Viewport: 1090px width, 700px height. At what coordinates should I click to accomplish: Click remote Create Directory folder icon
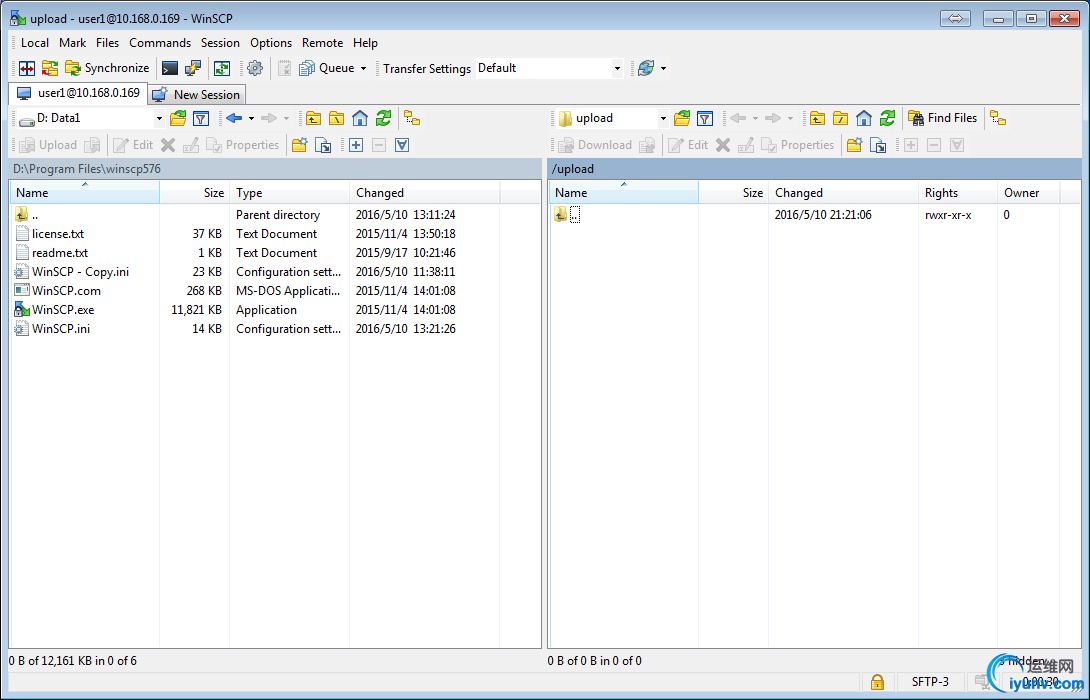tap(854, 145)
